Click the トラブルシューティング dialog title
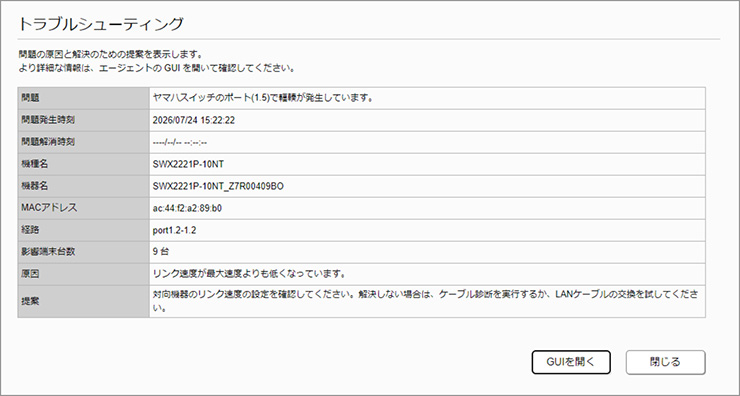 [x=101, y=24]
